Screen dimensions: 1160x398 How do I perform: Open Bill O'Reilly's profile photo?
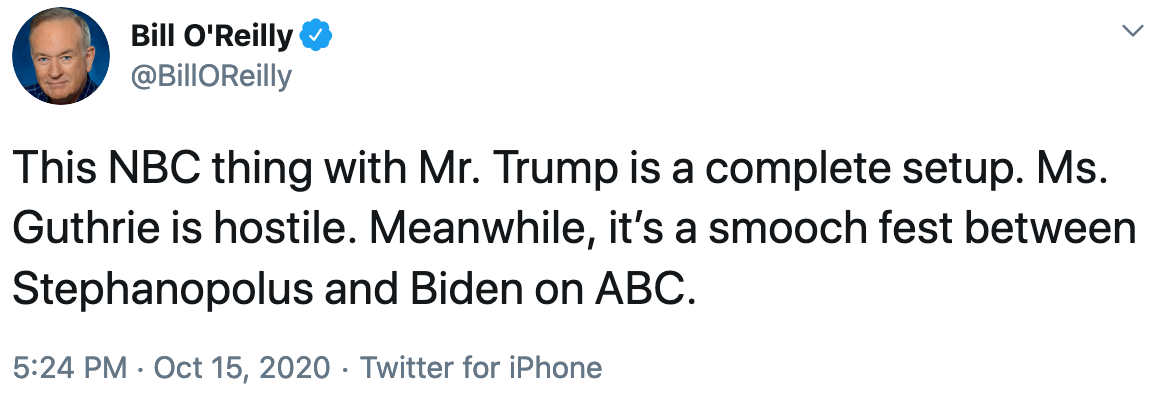pos(61,56)
